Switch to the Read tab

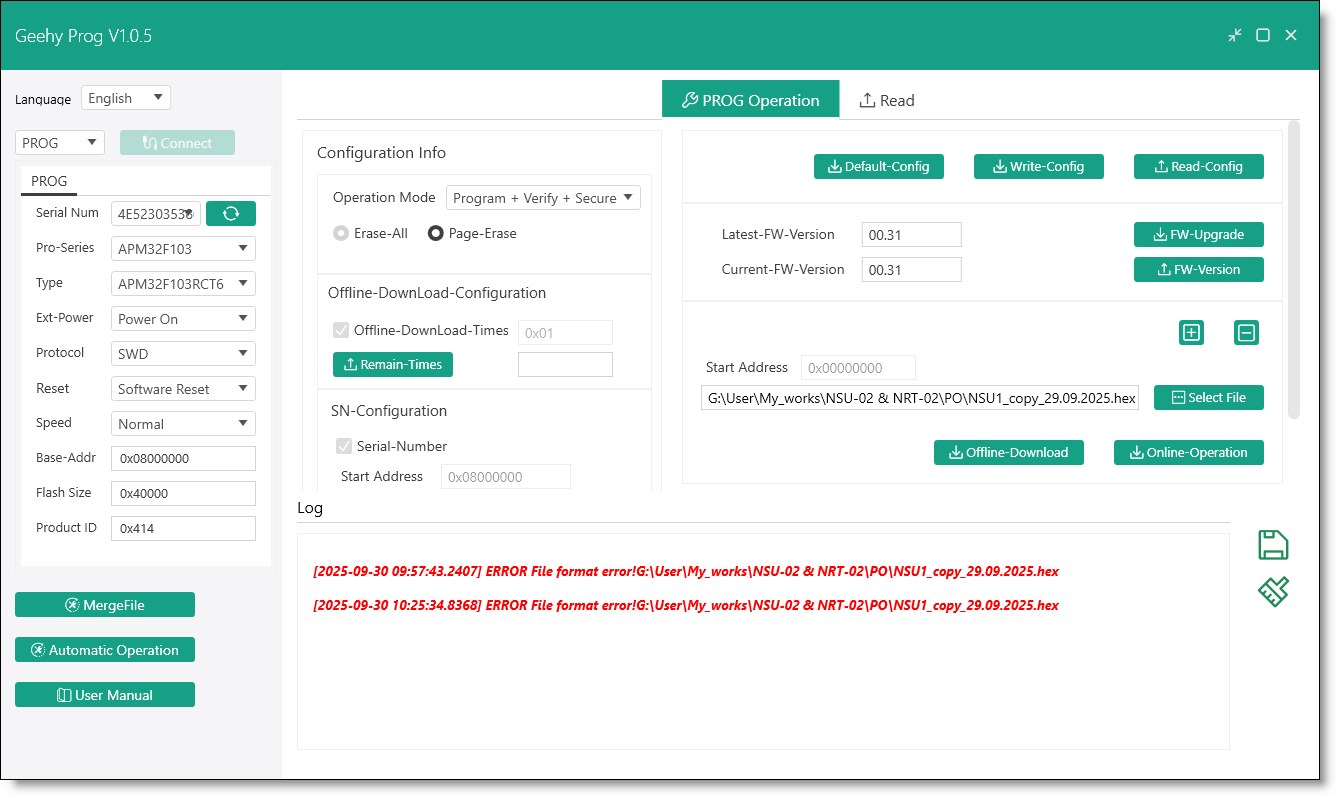(887, 100)
